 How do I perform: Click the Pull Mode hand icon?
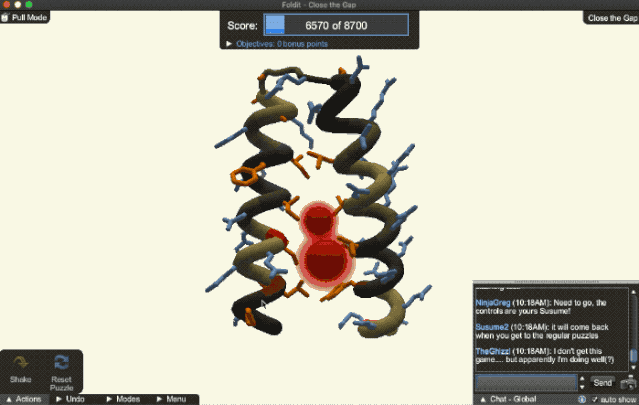coord(4,18)
